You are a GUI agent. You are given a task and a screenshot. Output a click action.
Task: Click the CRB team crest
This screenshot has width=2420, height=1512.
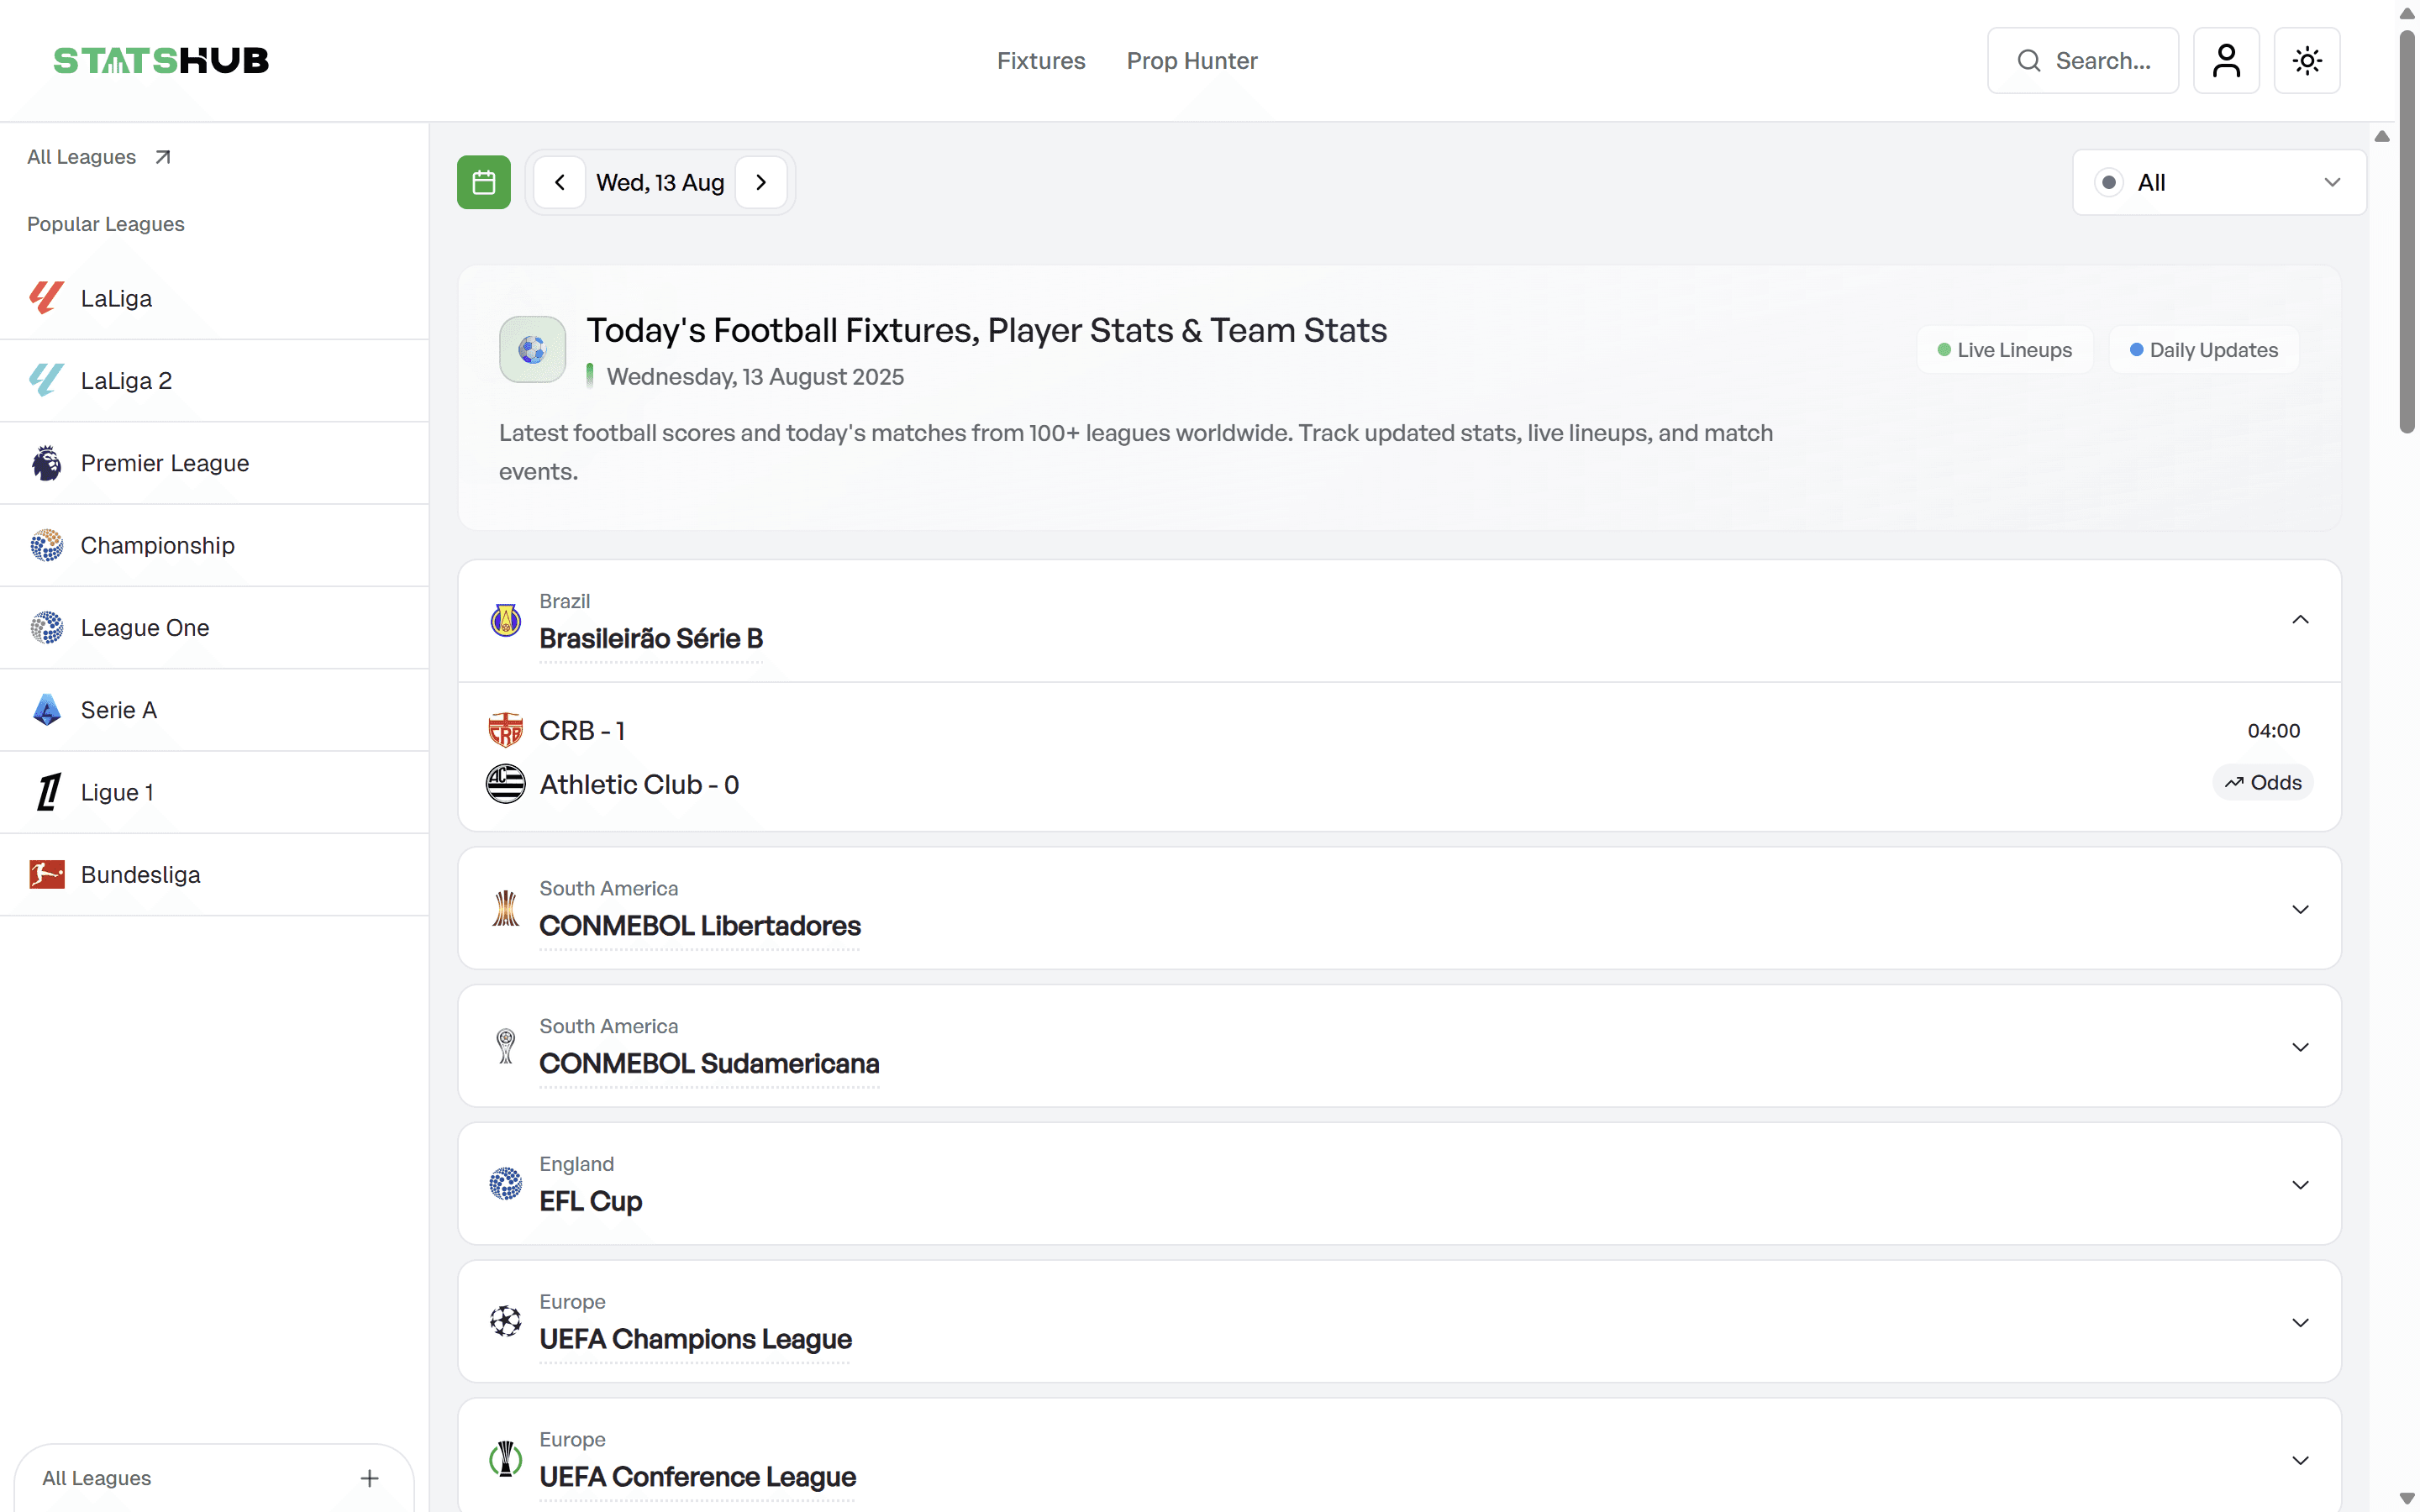506,729
